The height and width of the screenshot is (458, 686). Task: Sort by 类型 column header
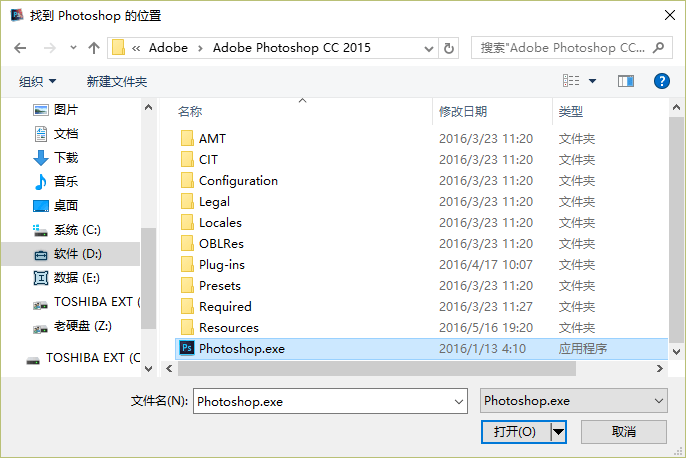click(x=570, y=112)
